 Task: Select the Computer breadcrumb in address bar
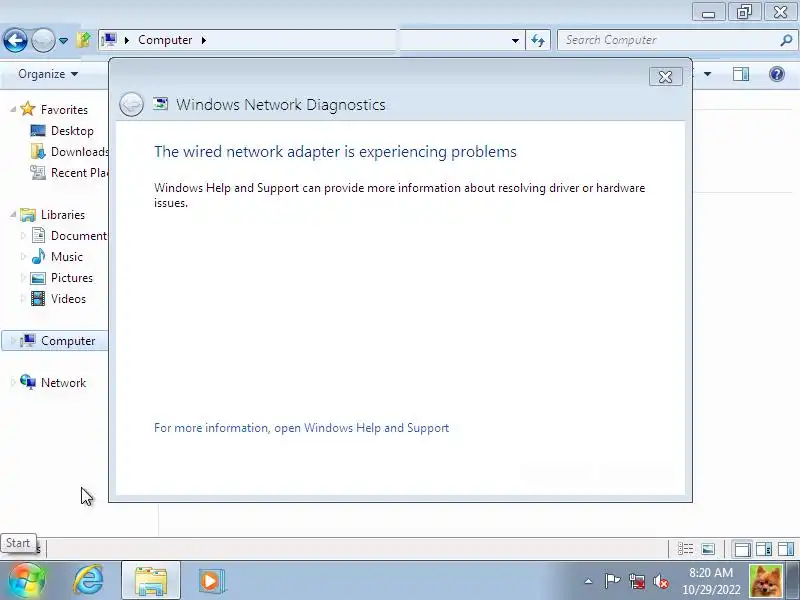[165, 40]
